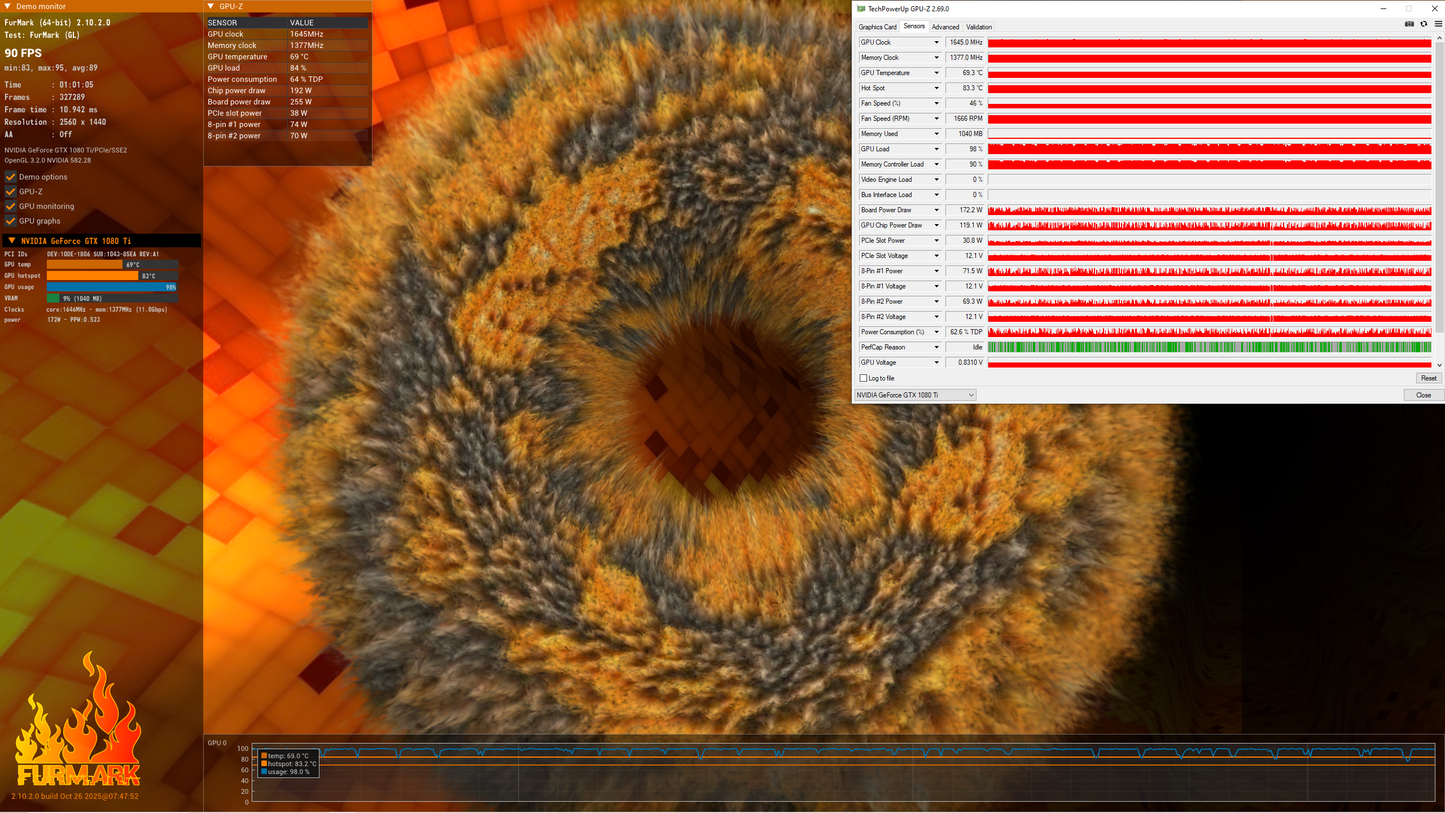Click the "Resolution : 2560 x 1440" line
The height and width of the screenshot is (813, 1445).
(55, 122)
